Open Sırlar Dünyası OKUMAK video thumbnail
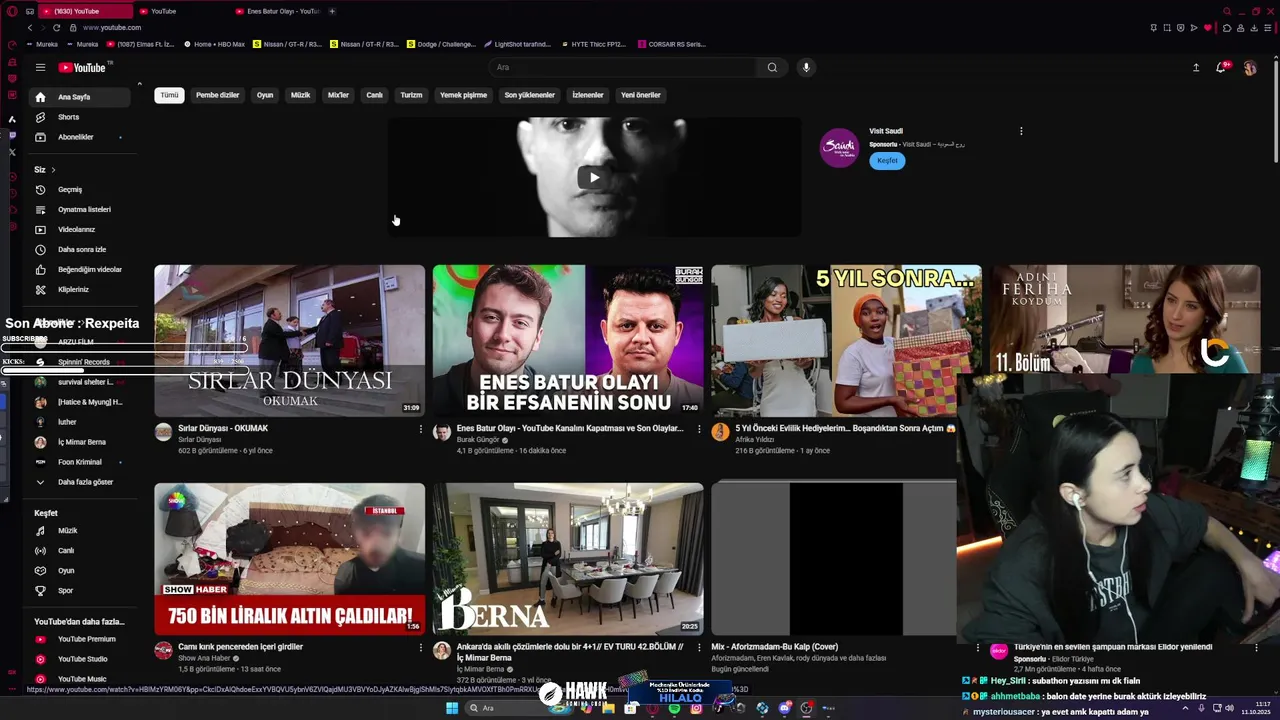Image resolution: width=1280 pixels, height=720 pixels. pyautogui.click(x=289, y=340)
